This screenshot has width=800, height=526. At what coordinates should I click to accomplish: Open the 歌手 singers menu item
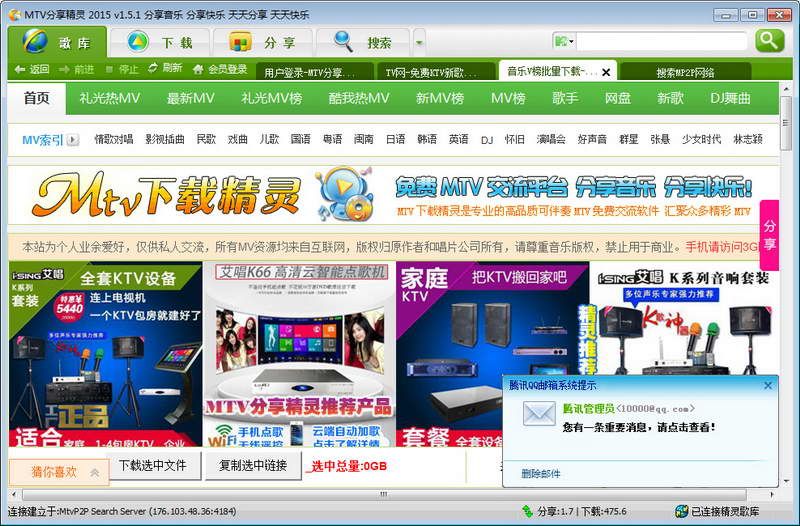(565, 98)
